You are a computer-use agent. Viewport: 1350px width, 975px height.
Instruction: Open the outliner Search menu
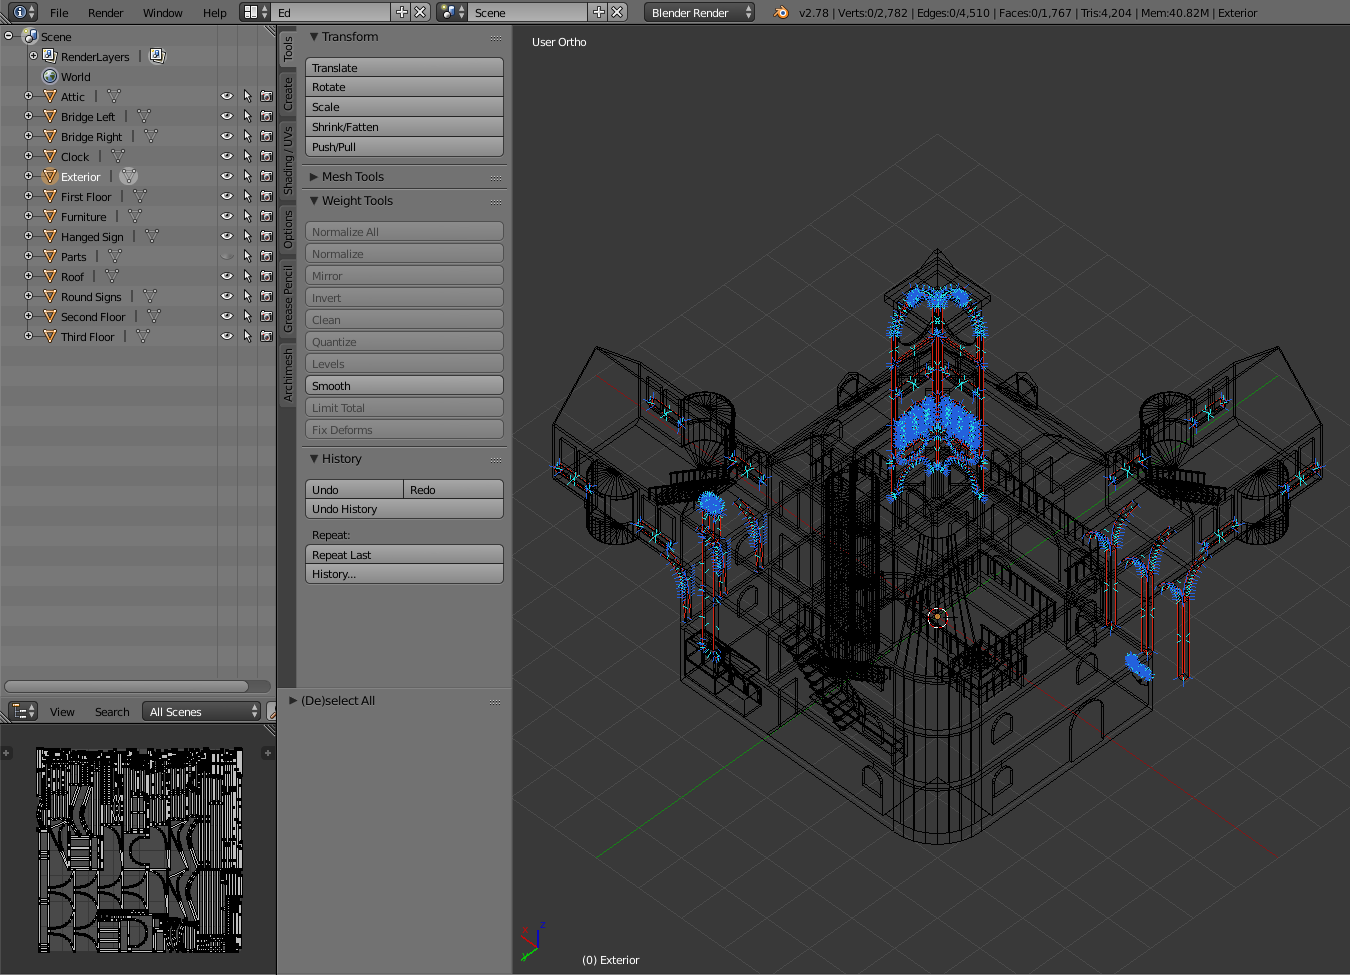point(112,712)
